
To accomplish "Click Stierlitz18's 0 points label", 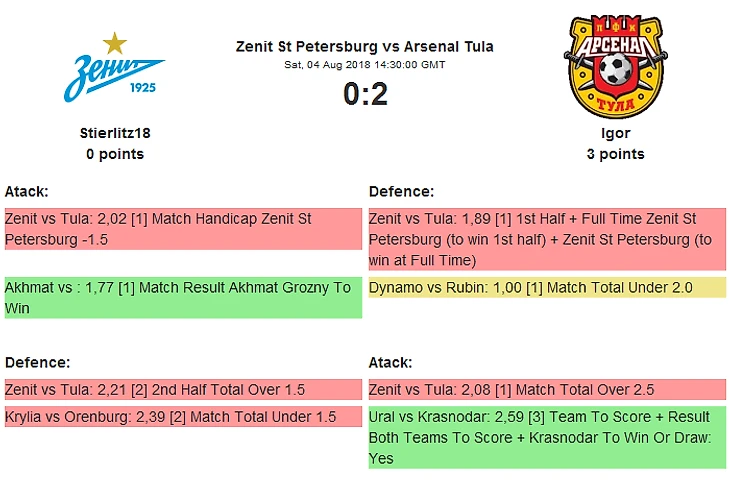I will [115, 154].
